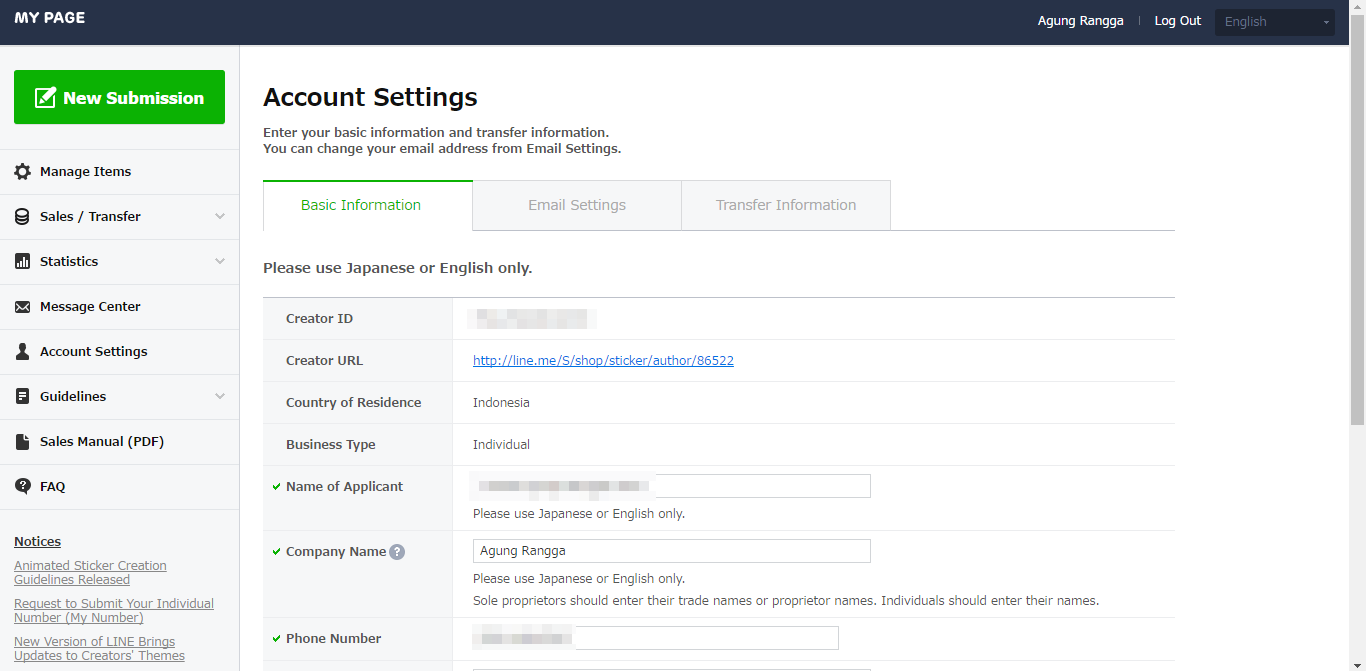
Task: Click the Manage Items gear icon
Action: tap(22, 172)
